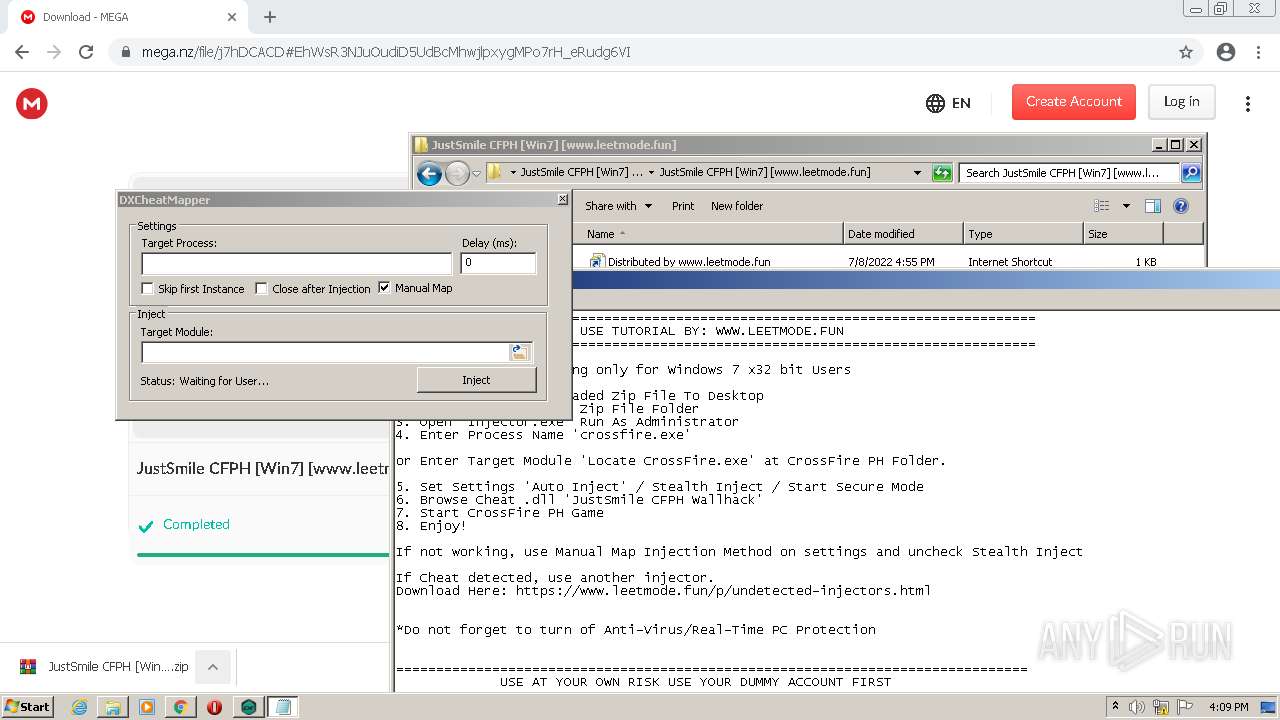Select 'Distributed by www.leetmode.fun' file
Screen dimensions: 1280x720
click(x=689, y=262)
